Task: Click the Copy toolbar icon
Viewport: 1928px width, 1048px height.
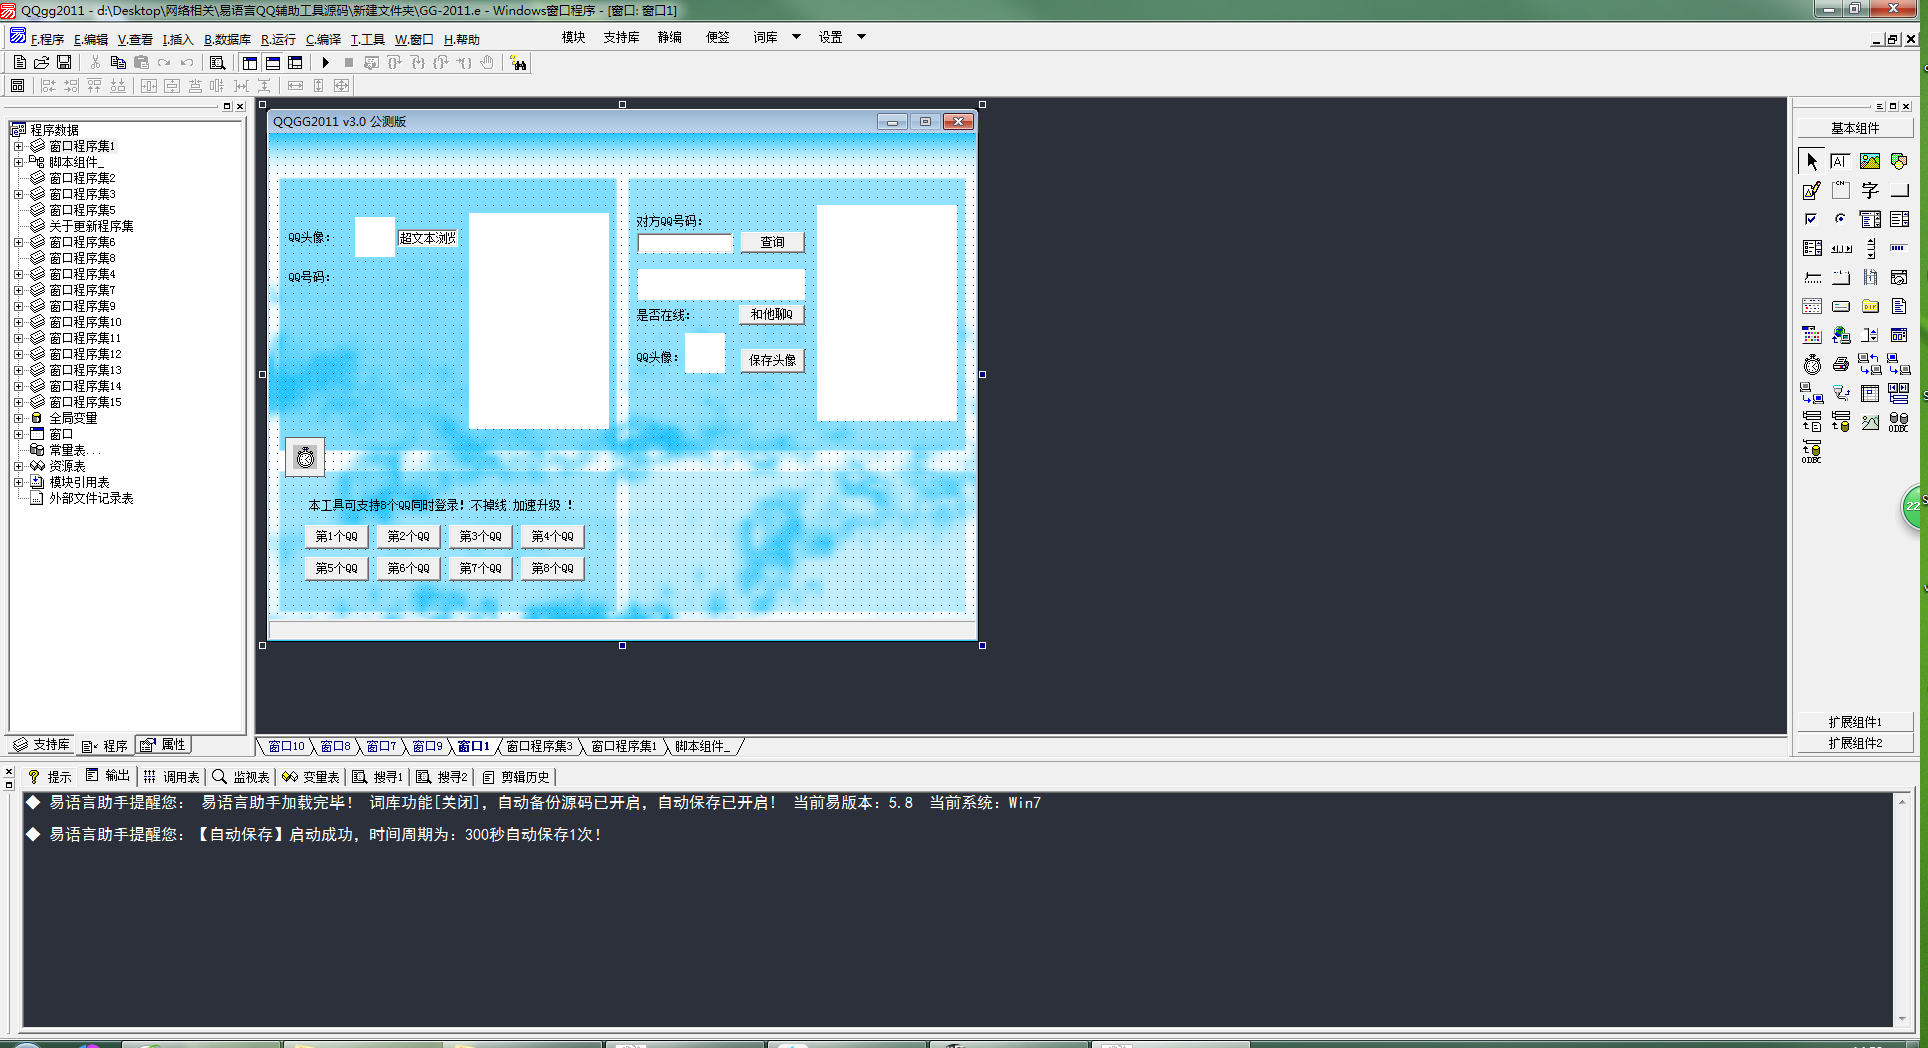Action: (118, 62)
